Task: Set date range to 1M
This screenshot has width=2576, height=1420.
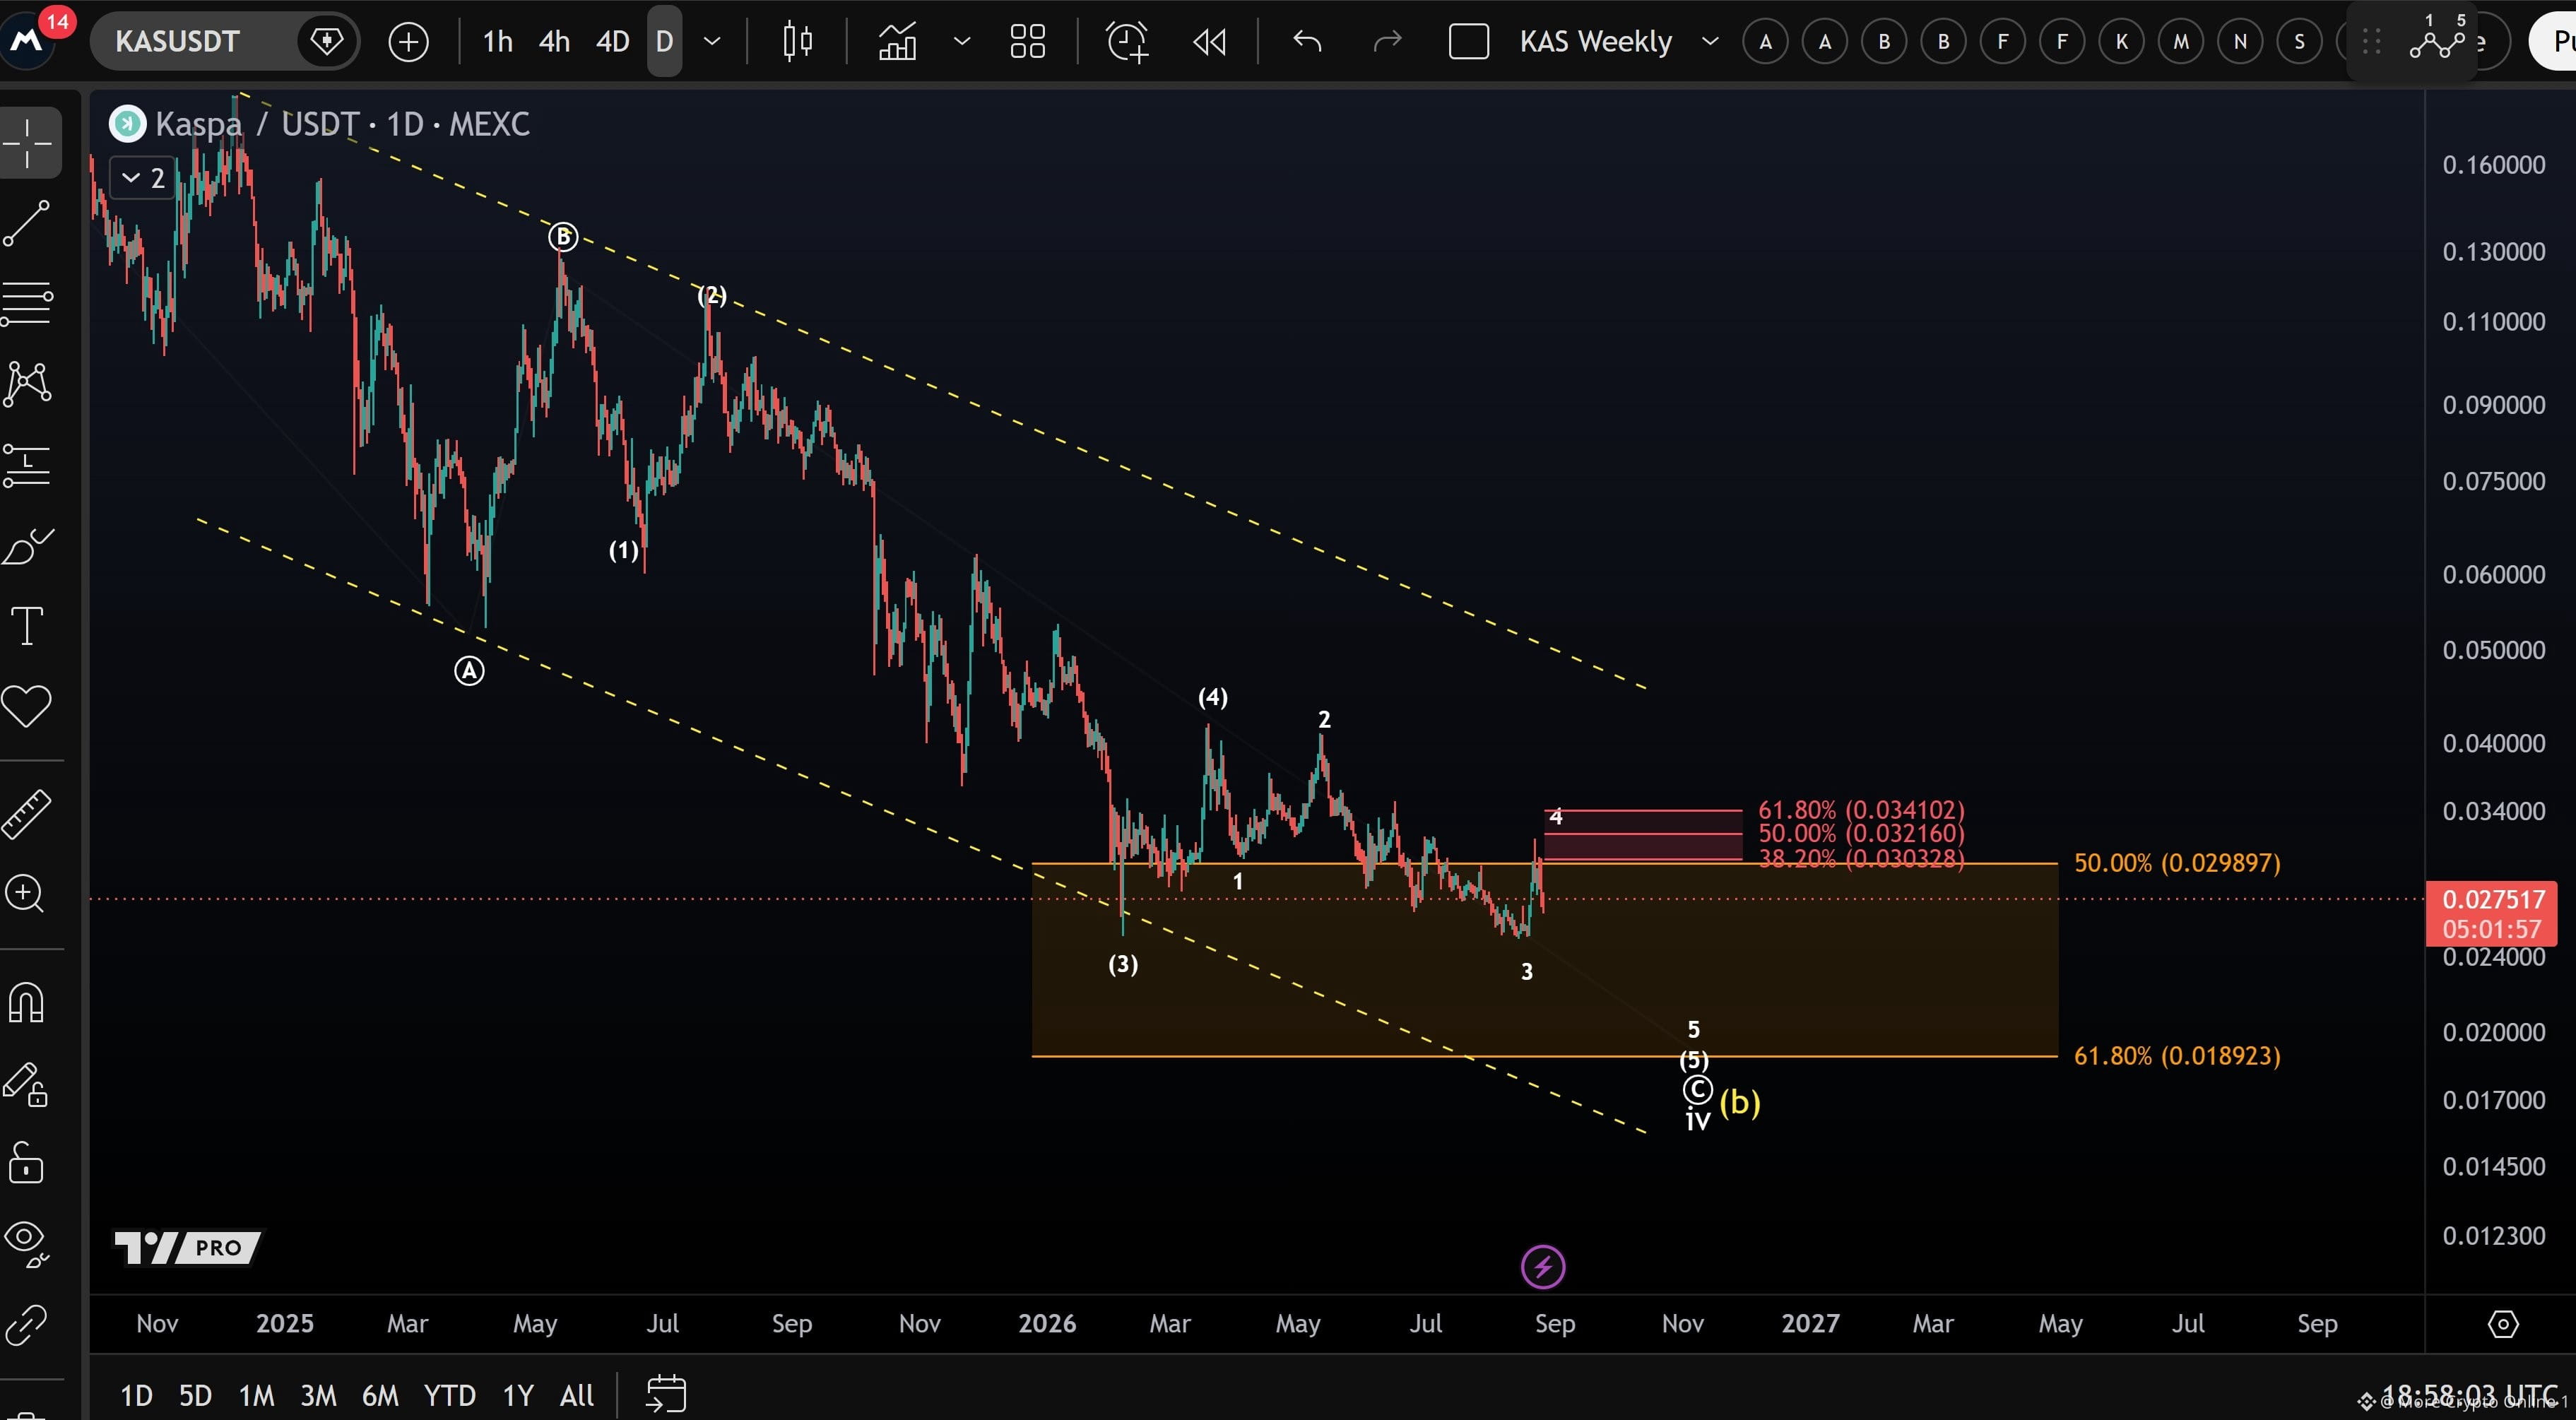Action: pos(256,1395)
